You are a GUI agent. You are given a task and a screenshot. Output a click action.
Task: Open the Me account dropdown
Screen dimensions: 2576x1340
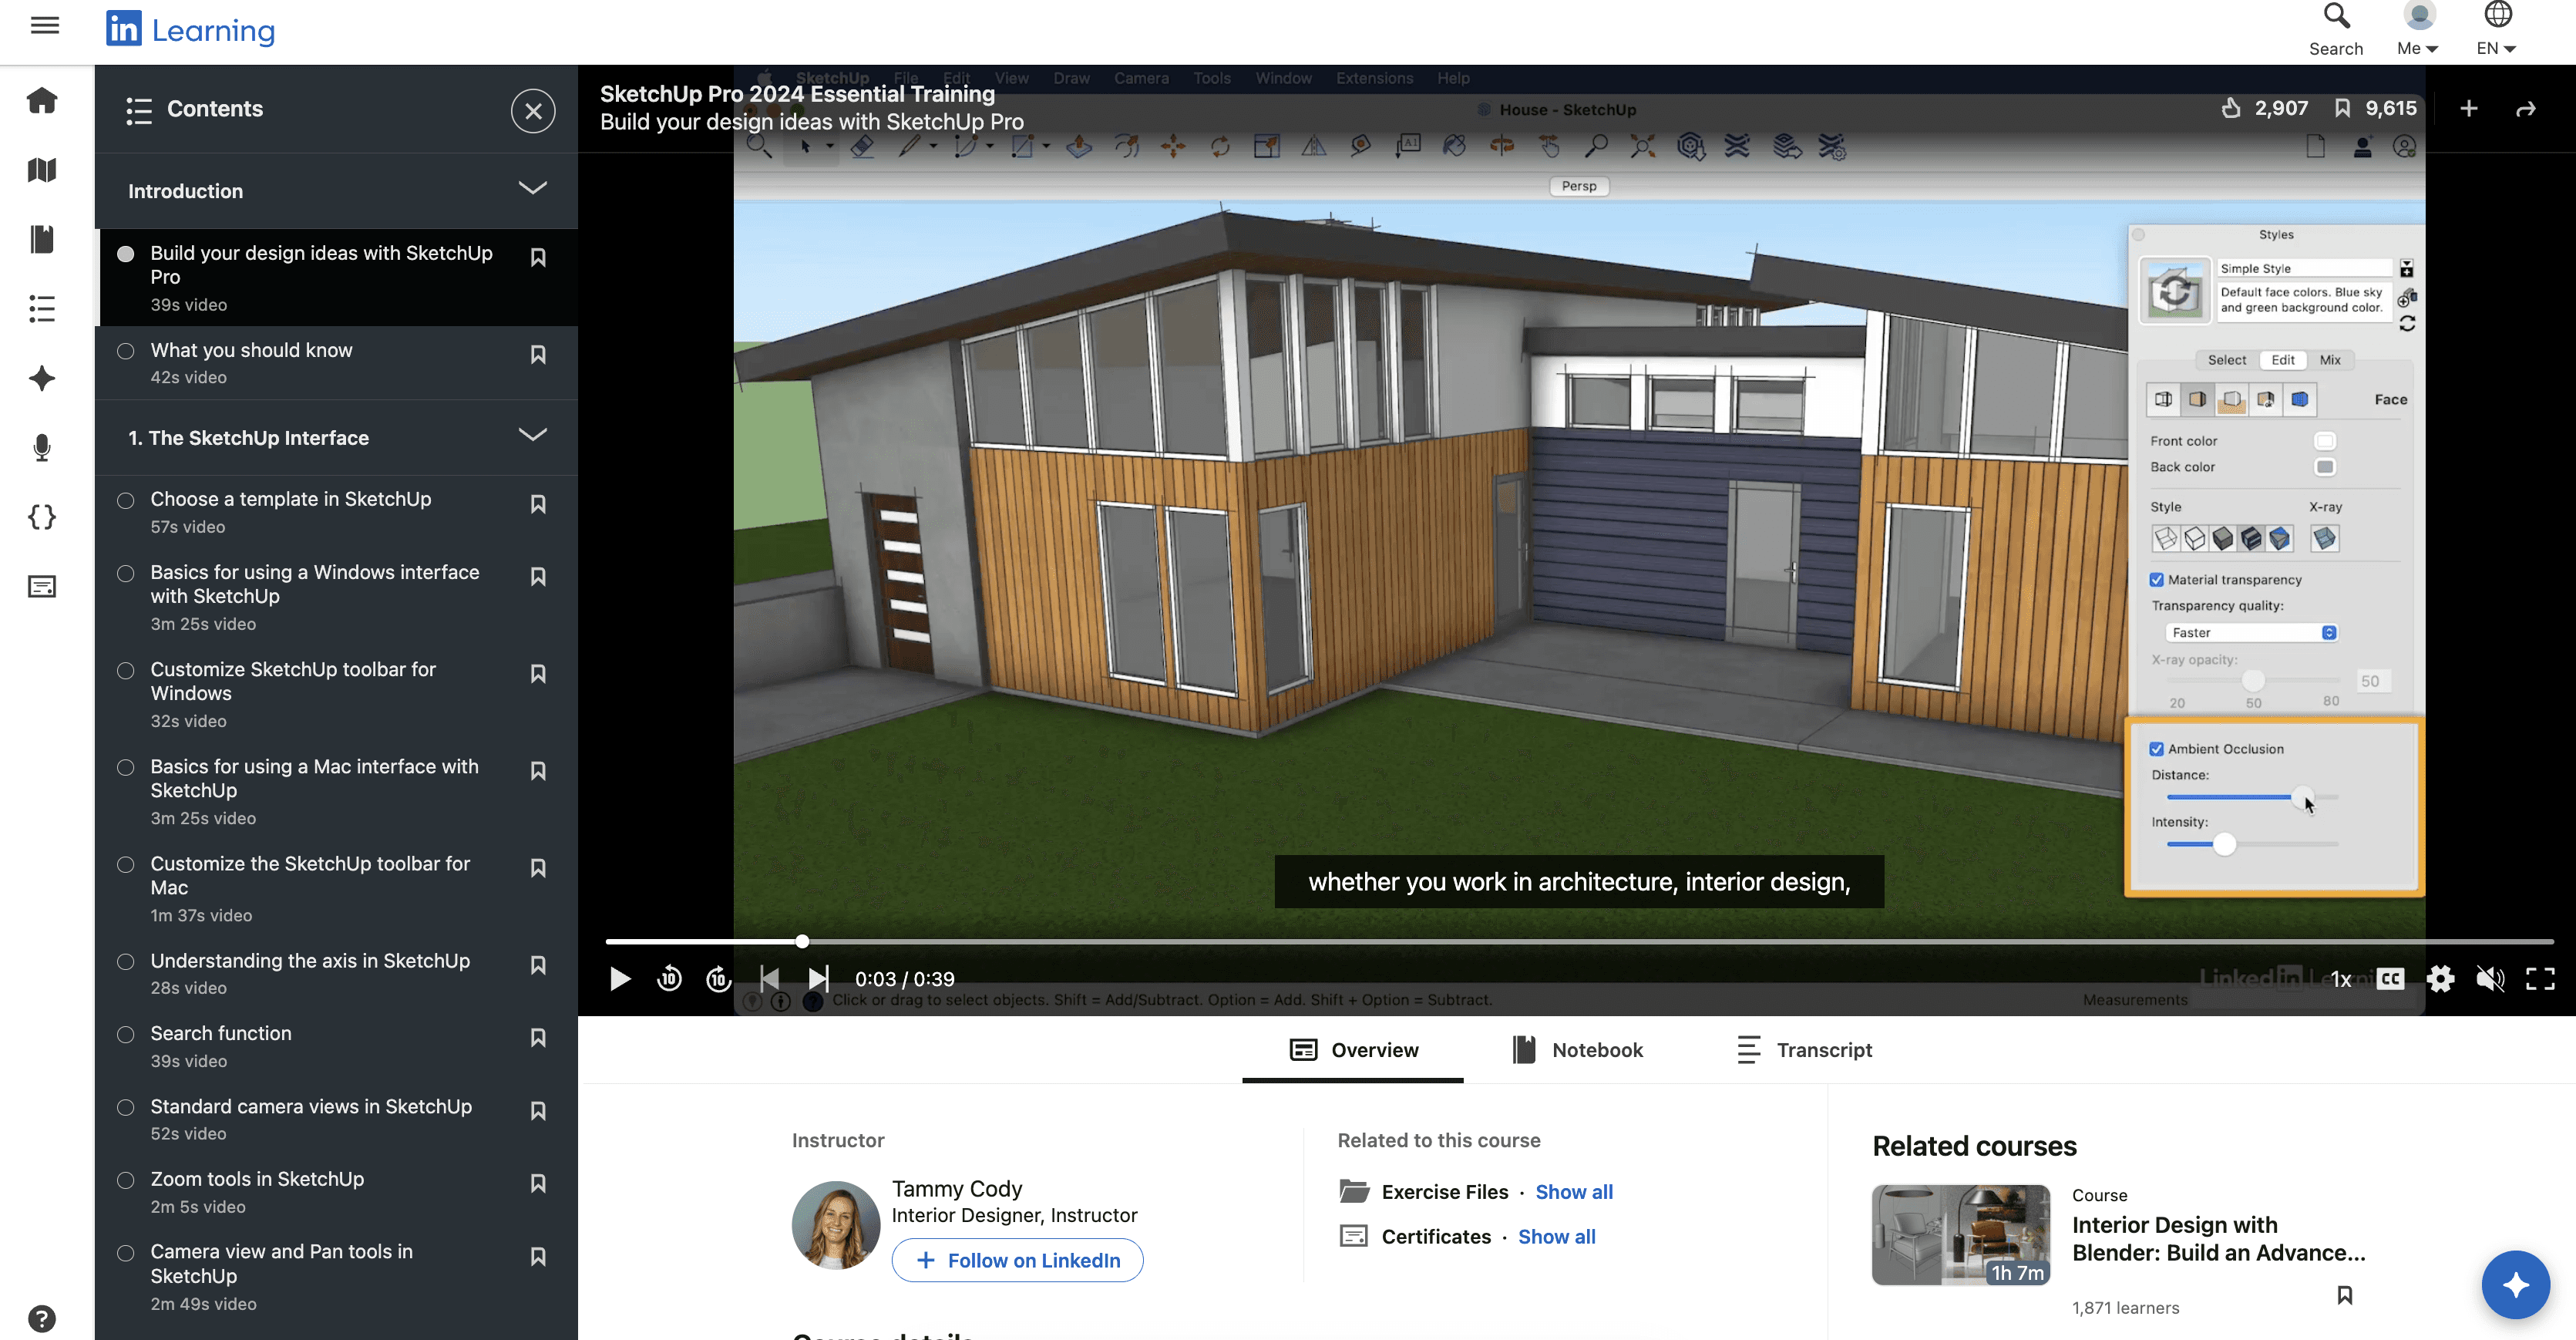point(2418,30)
